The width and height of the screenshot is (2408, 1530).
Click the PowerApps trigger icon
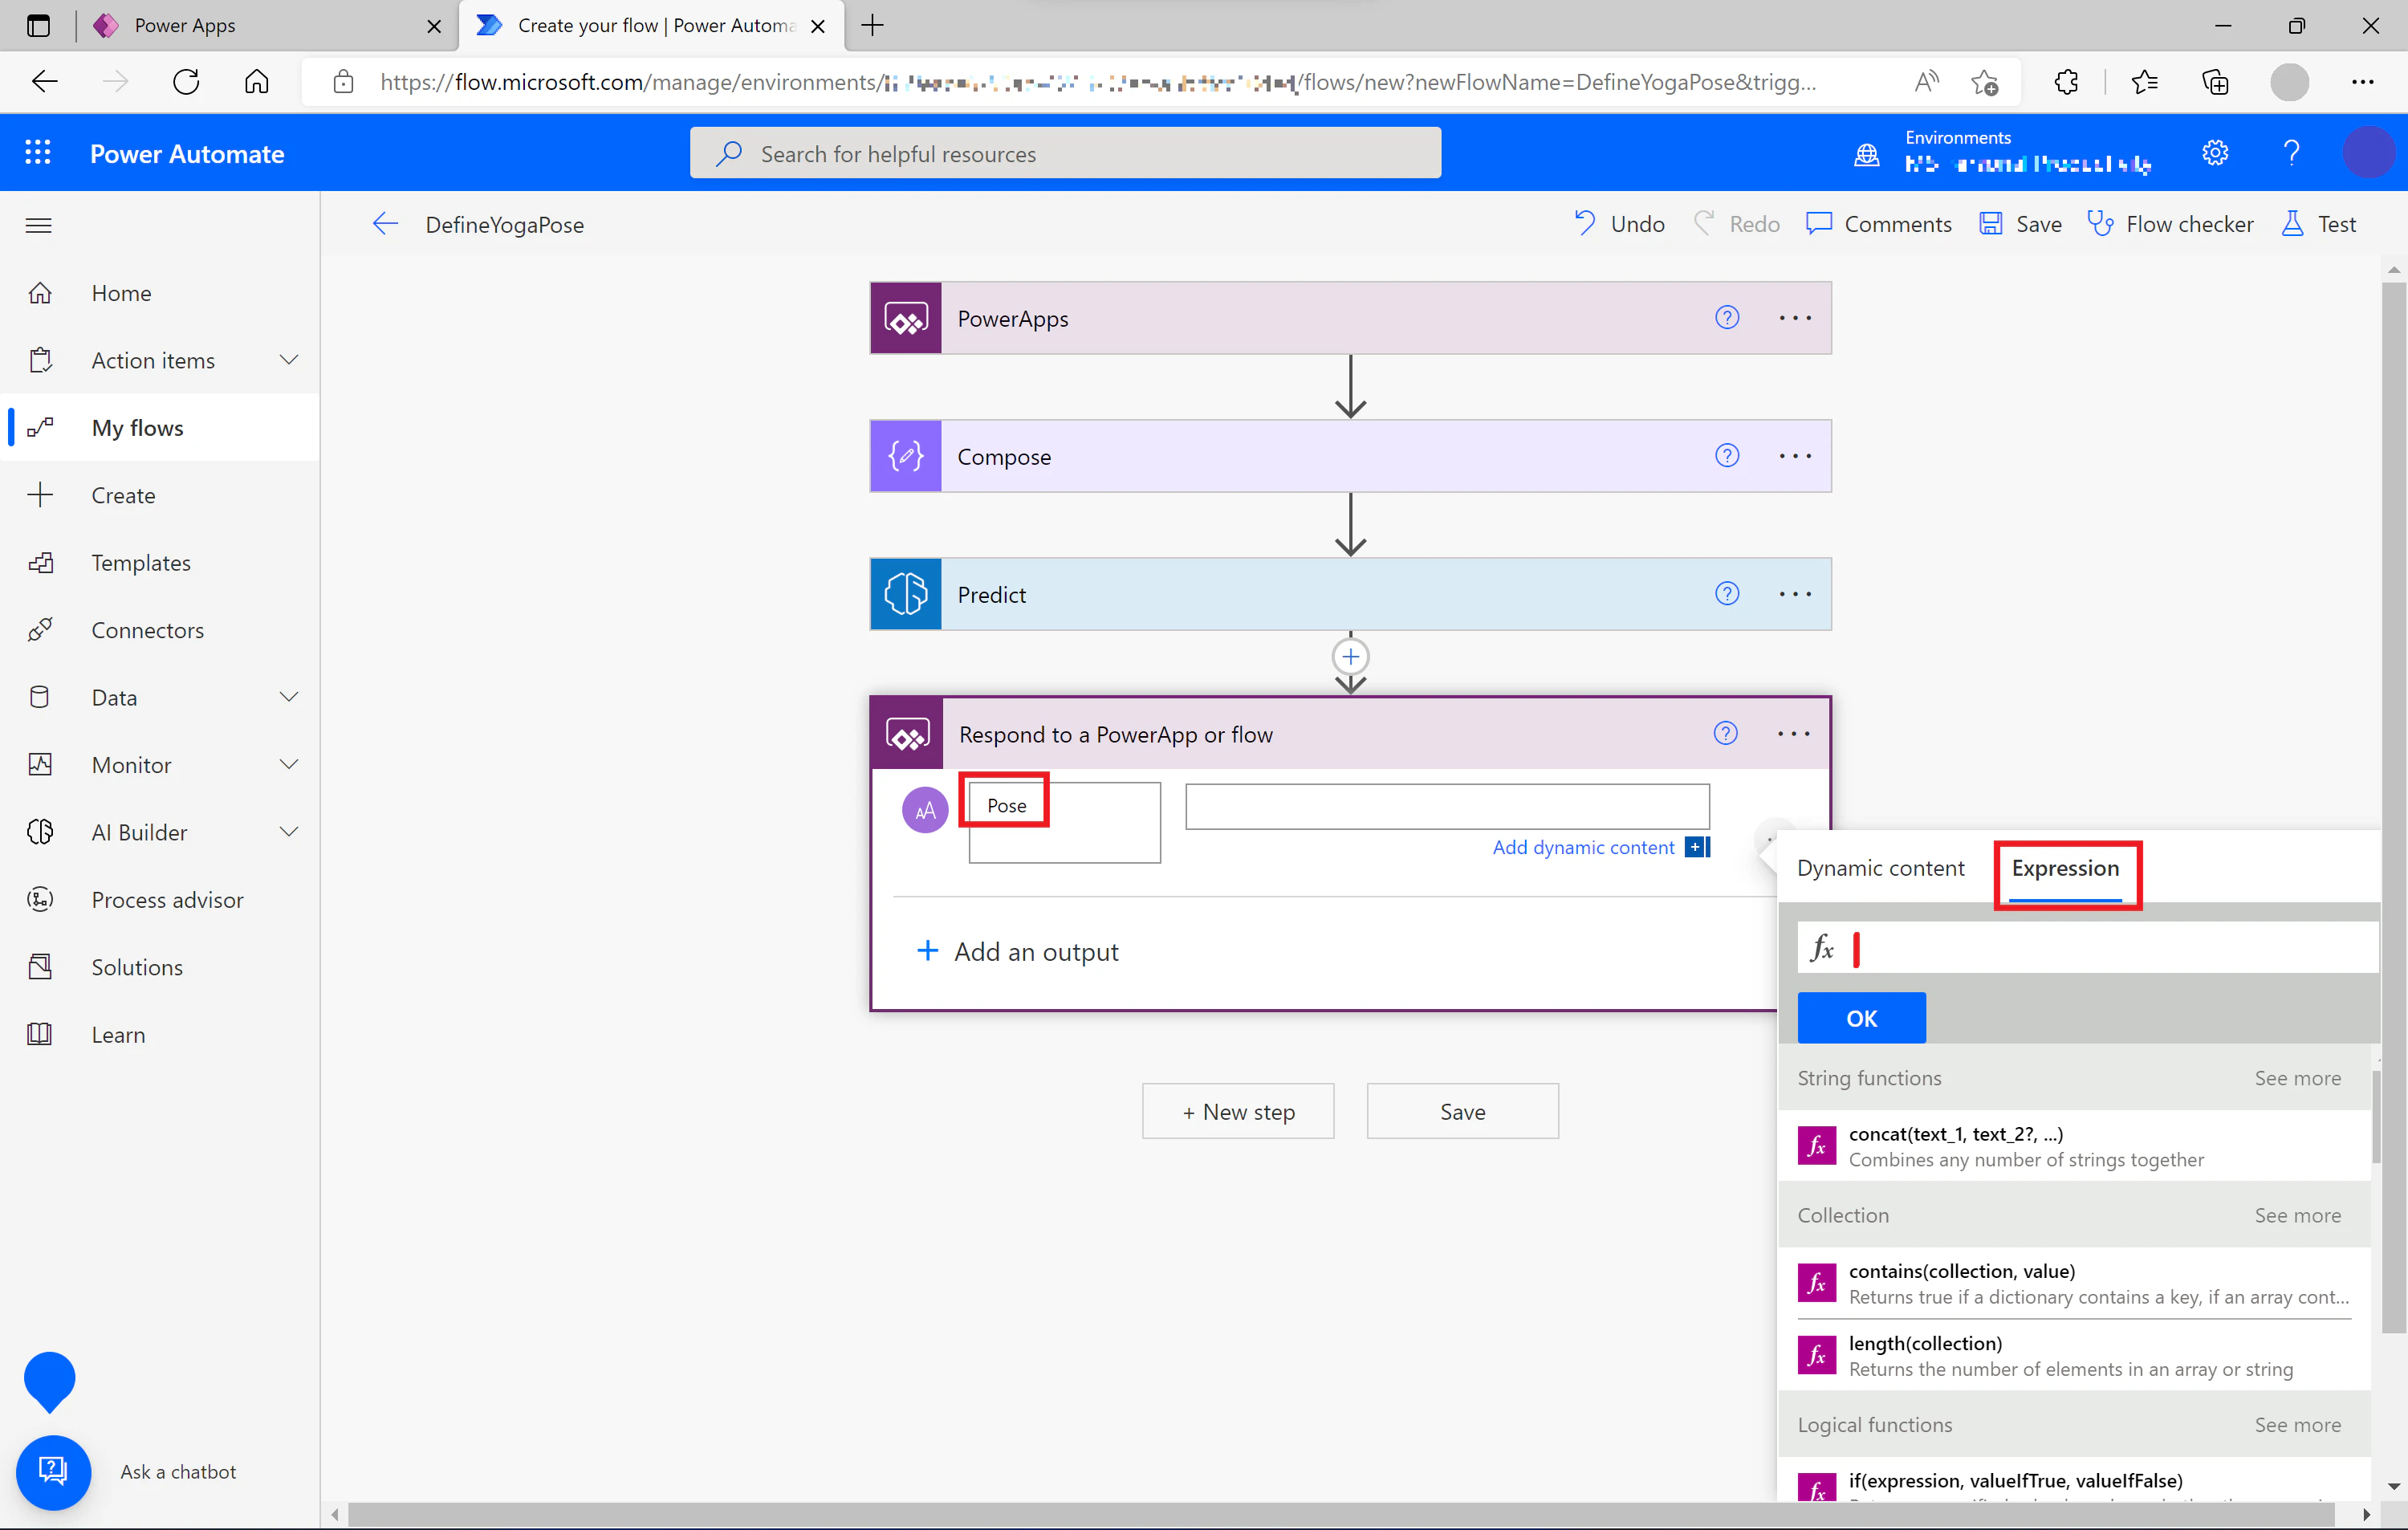click(x=906, y=319)
